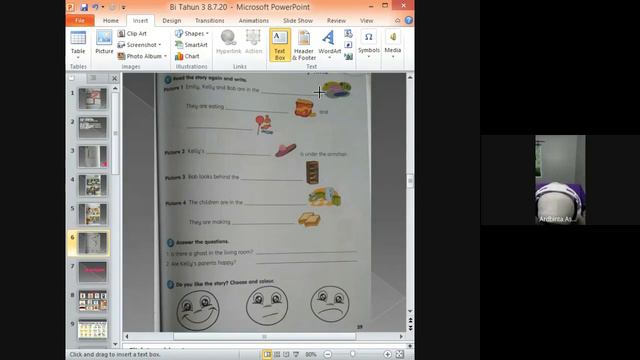The image size is (640, 360).
Task: Click horizontal scrollbar right arrow
Action: [x=401, y=336]
